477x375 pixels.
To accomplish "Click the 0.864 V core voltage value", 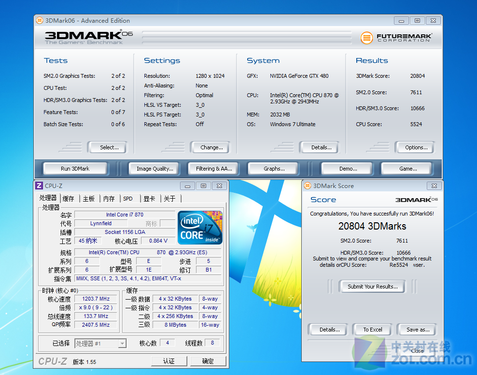I will pos(158,241).
